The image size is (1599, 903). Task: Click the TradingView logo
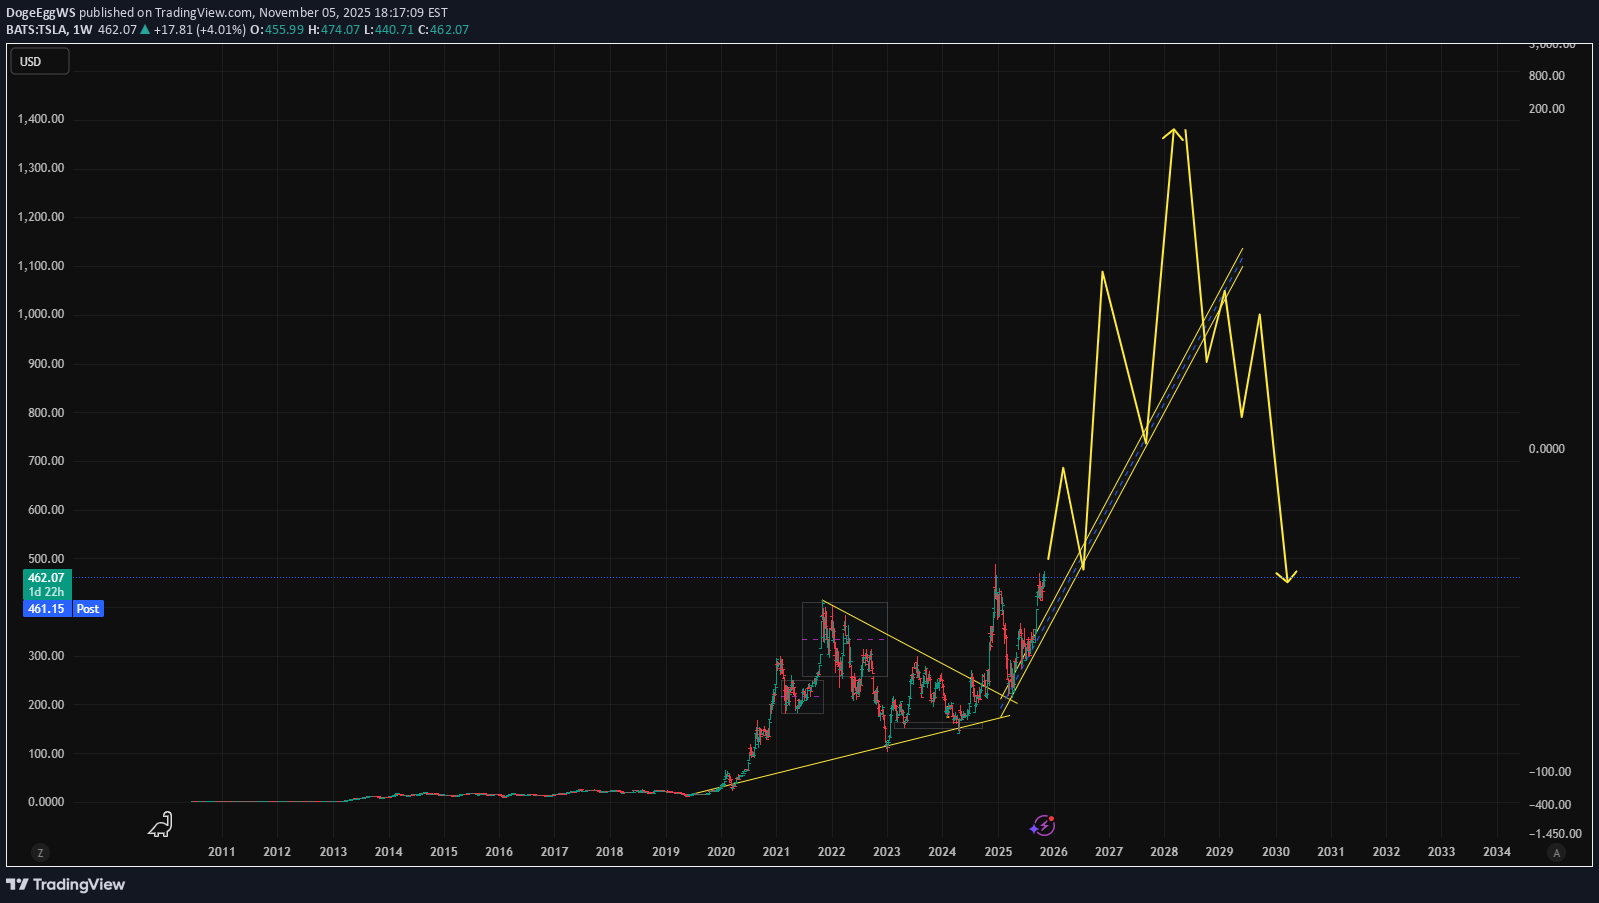(66, 884)
